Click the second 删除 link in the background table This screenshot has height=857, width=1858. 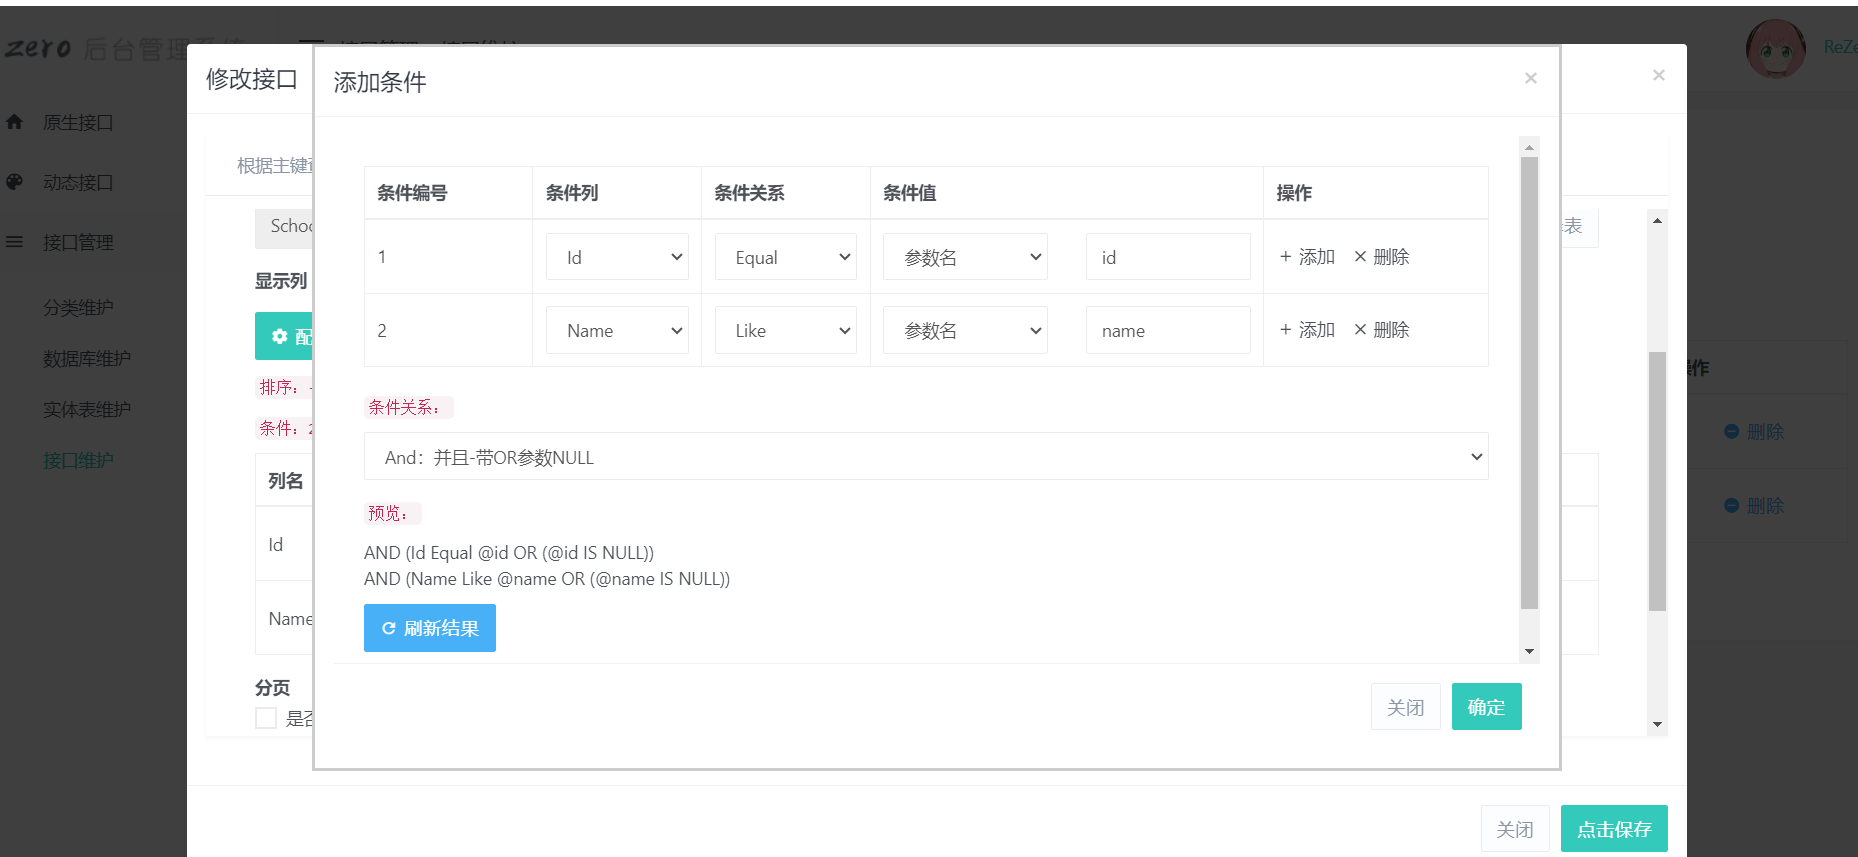pyautogui.click(x=1754, y=506)
